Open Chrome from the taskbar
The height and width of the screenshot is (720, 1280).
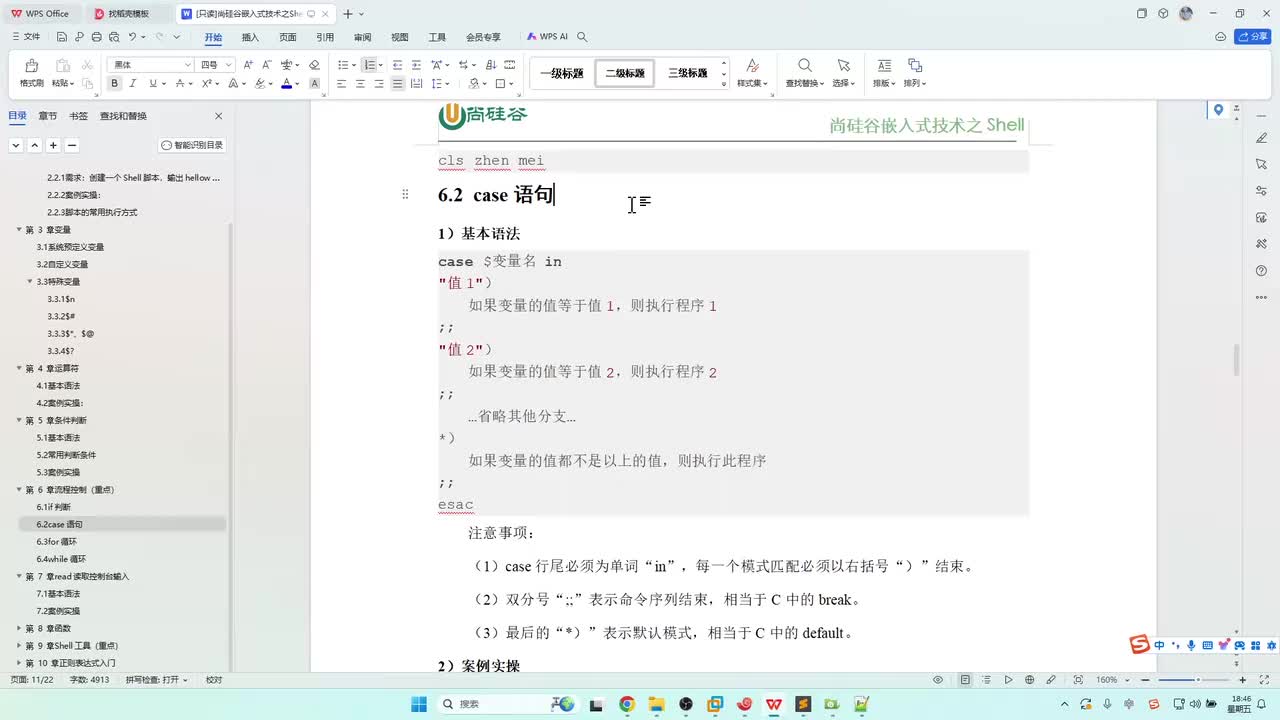pos(627,704)
